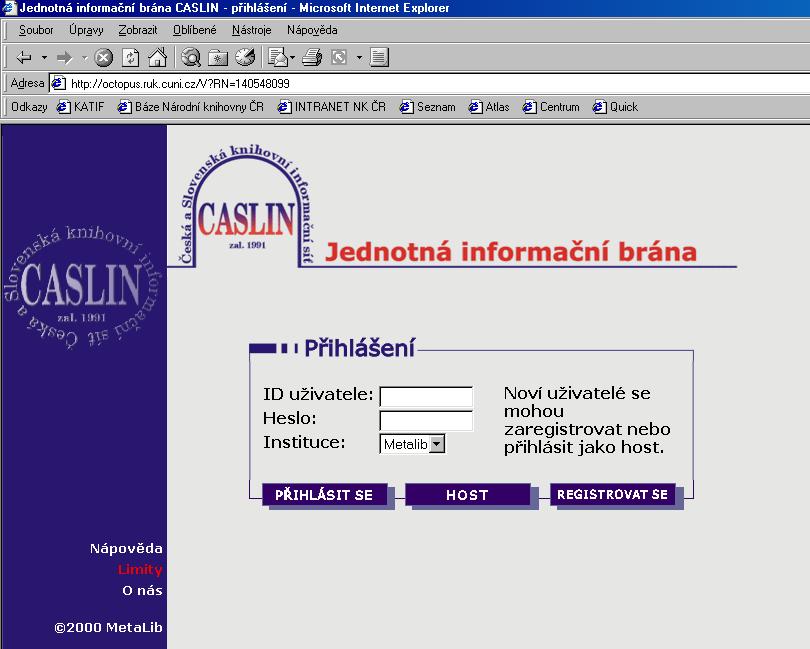The height and width of the screenshot is (649, 810).
Task: Click the lined-page icon ending the toolbar
Action: point(379,57)
